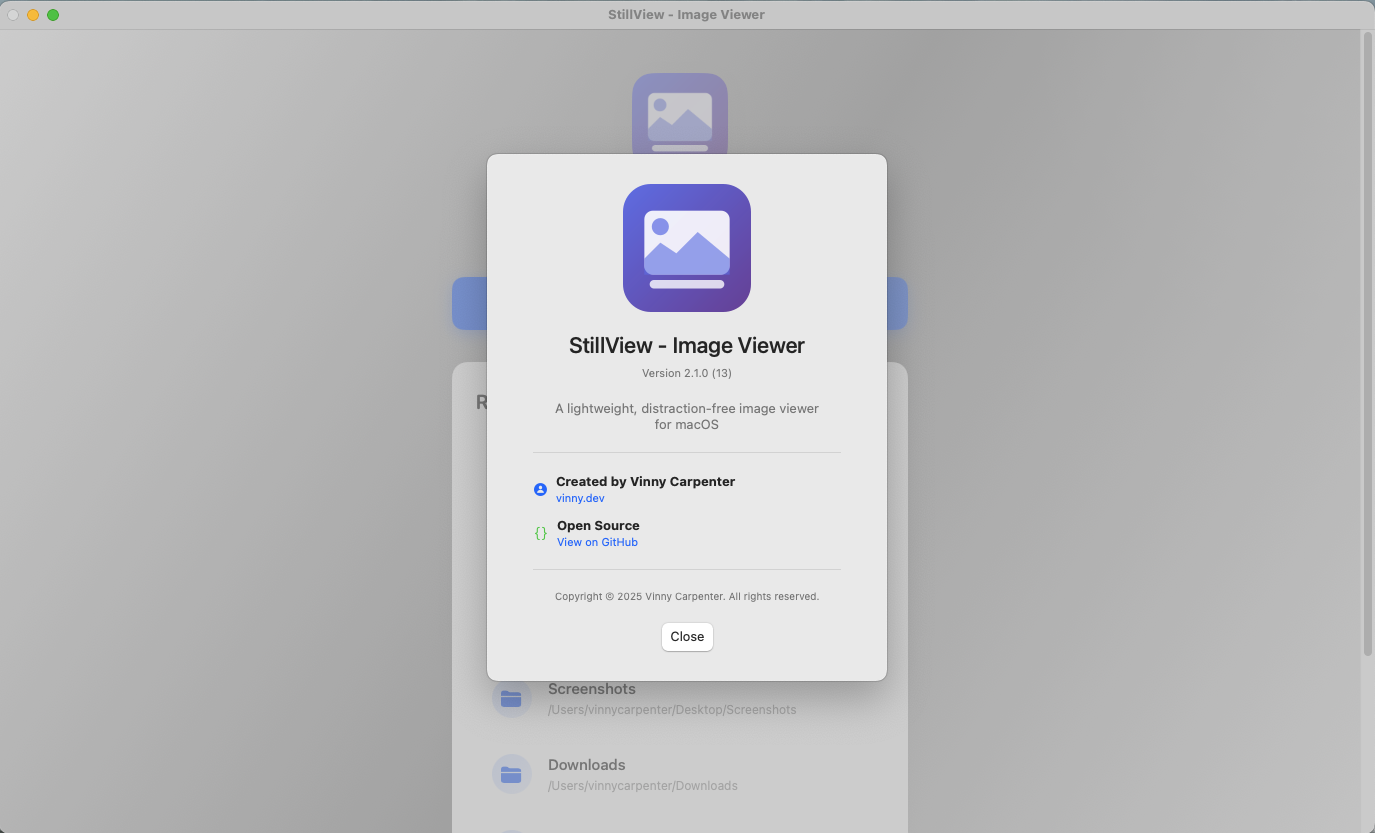The image size is (1375, 833).
Task: Click the Downloads folder icon
Action: coord(511,774)
